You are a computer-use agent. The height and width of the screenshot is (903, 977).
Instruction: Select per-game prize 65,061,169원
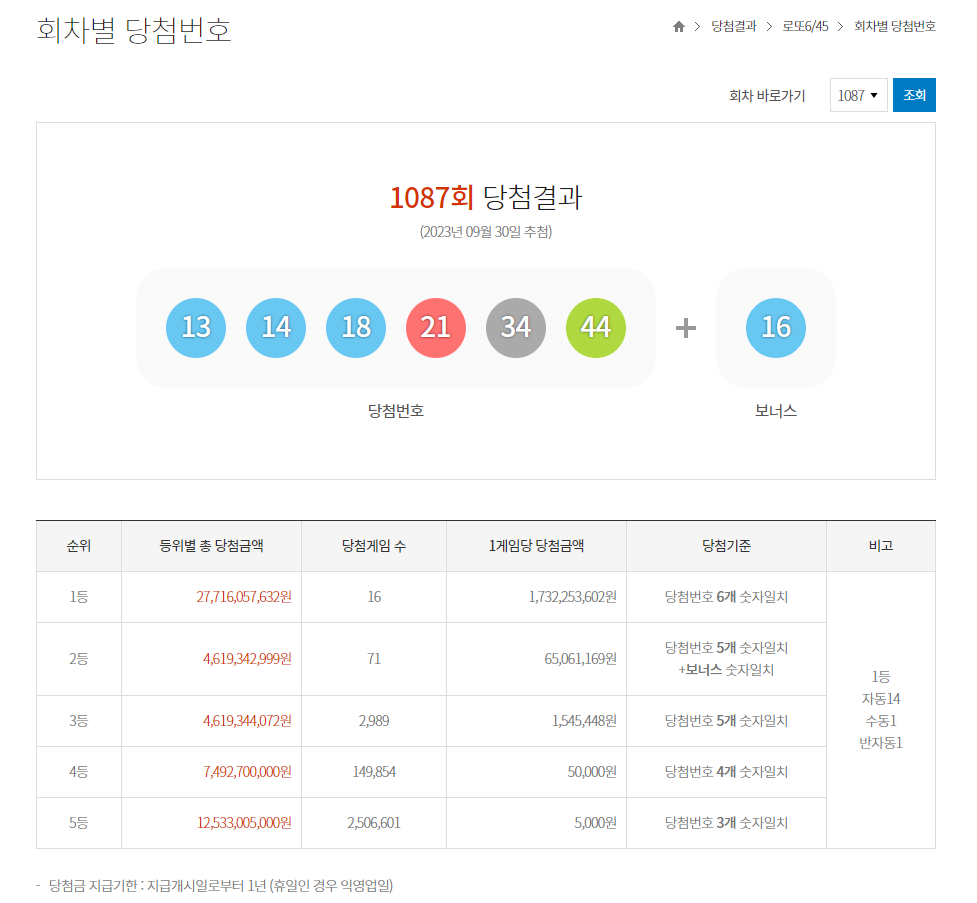[x=580, y=659]
